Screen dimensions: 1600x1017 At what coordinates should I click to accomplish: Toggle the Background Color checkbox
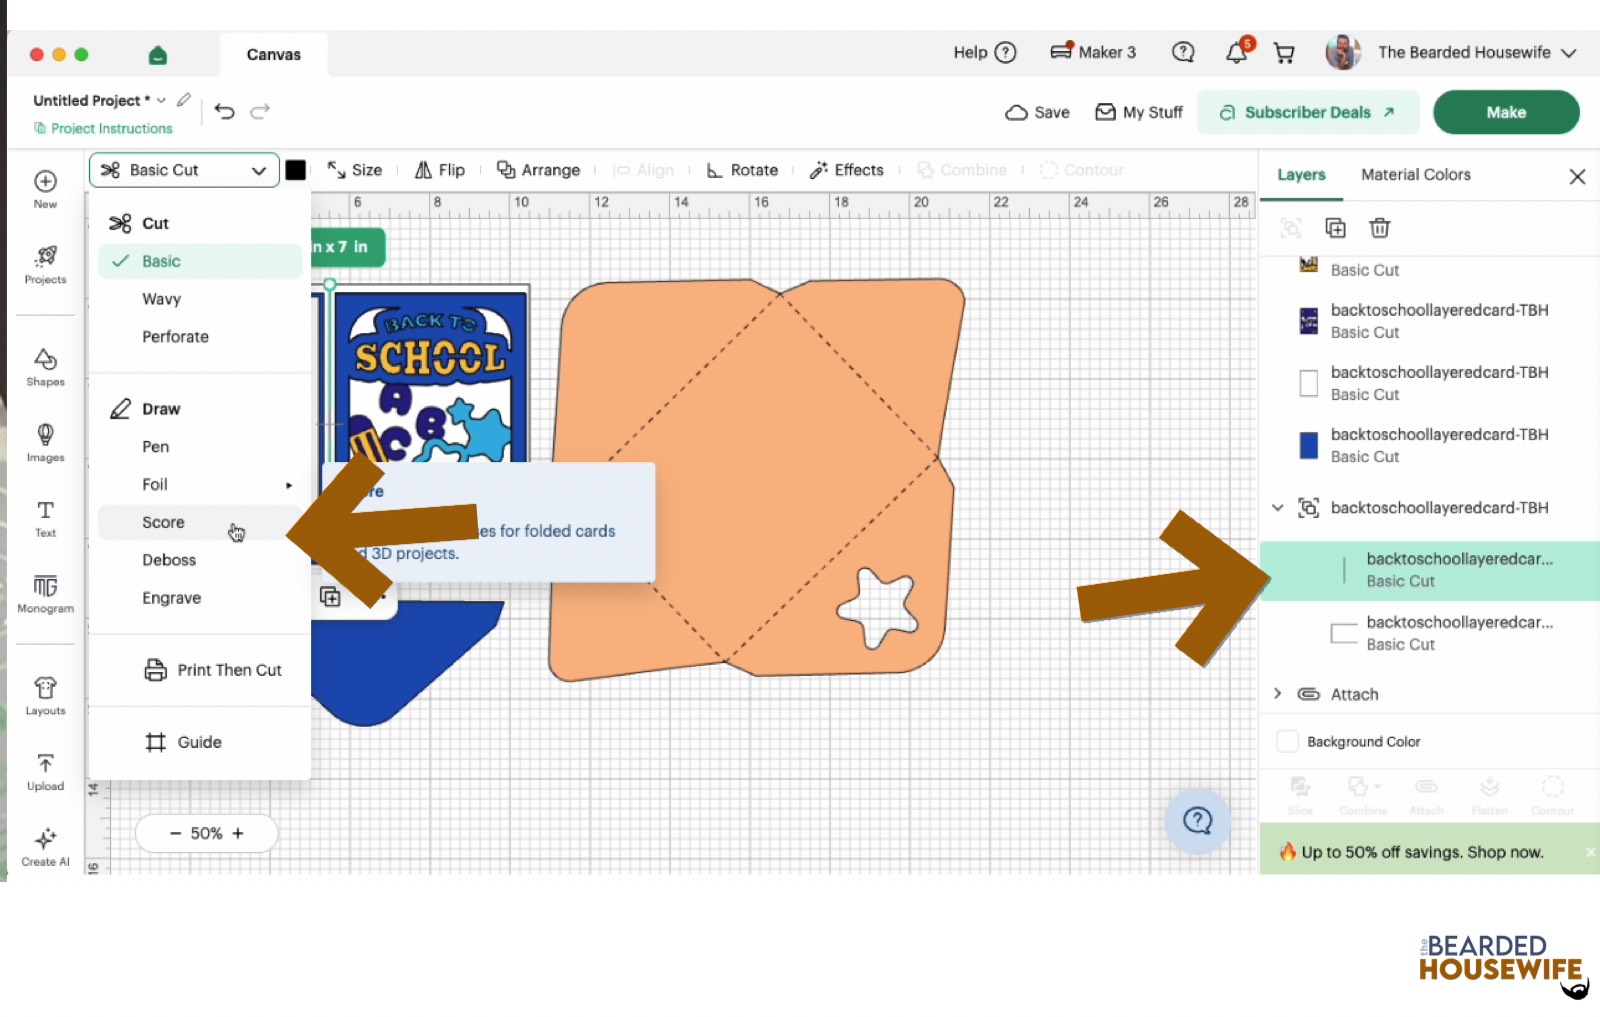click(1288, 742)
